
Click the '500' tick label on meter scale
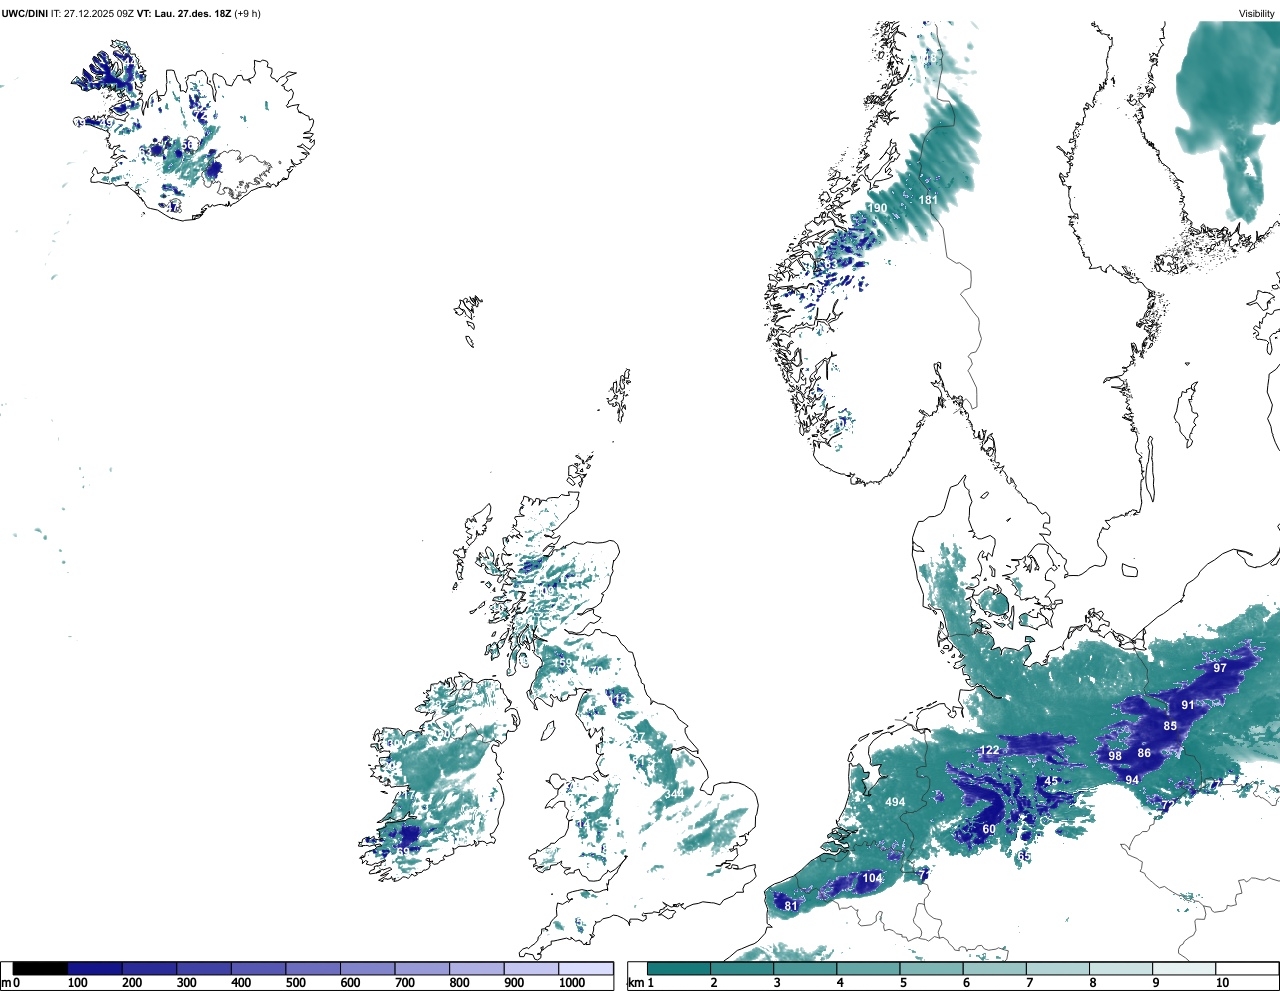296,983
